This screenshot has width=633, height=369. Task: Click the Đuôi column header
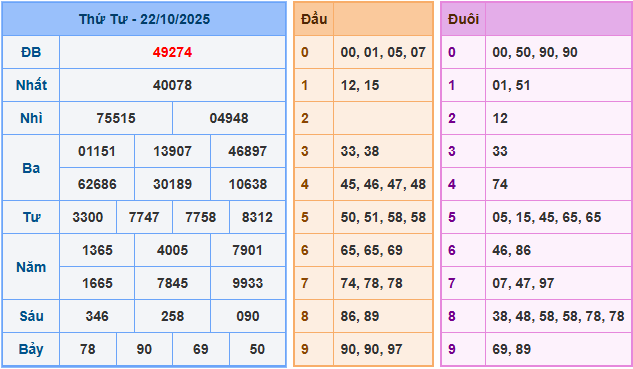tap(463, 19)
